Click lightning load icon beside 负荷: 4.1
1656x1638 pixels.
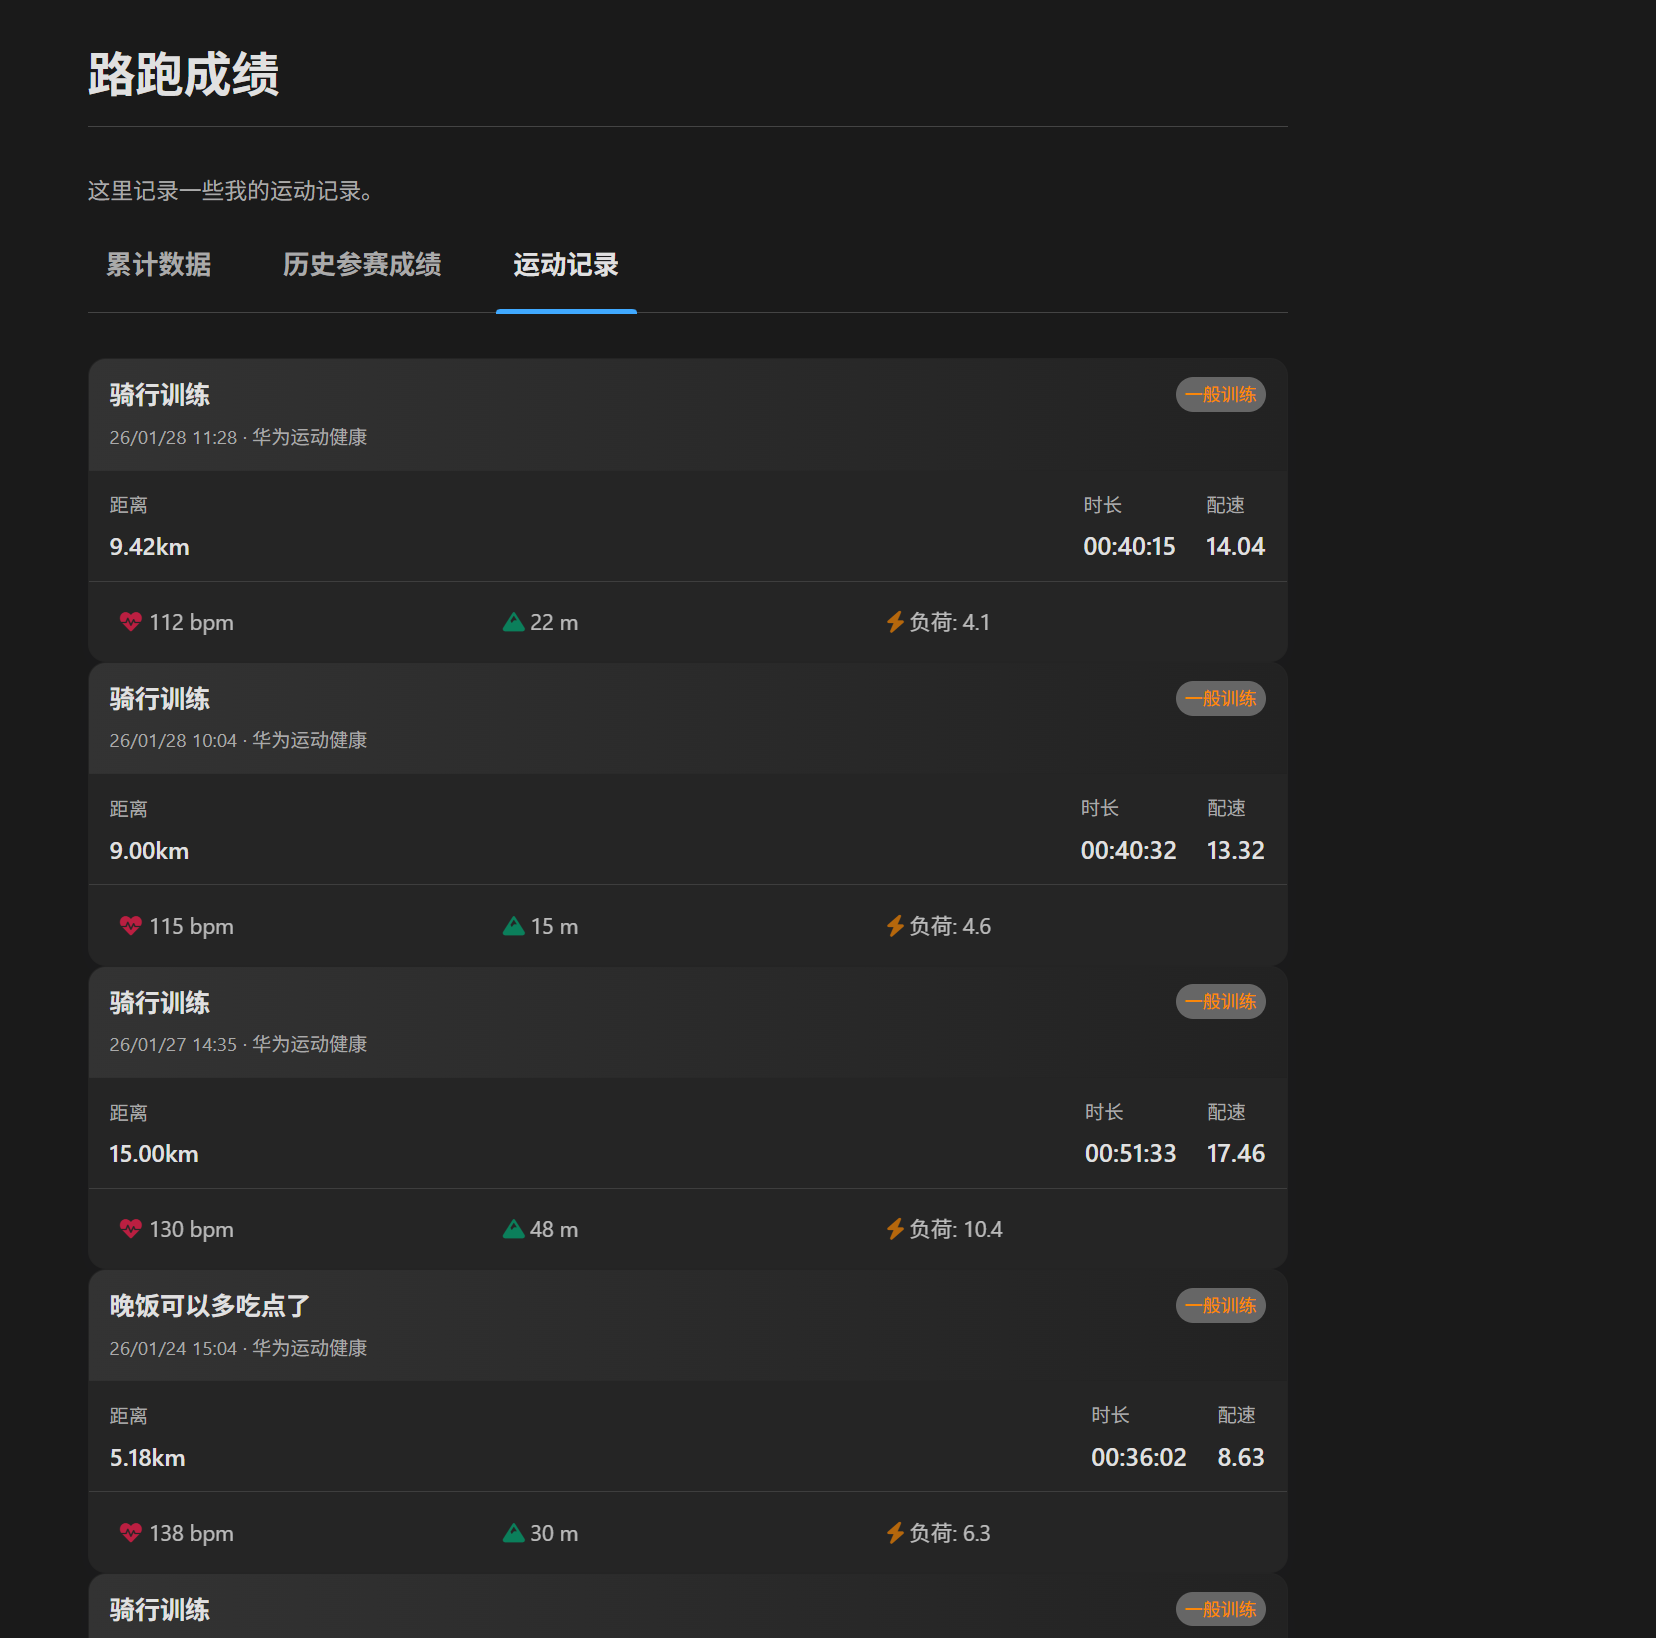coord(895,622)
